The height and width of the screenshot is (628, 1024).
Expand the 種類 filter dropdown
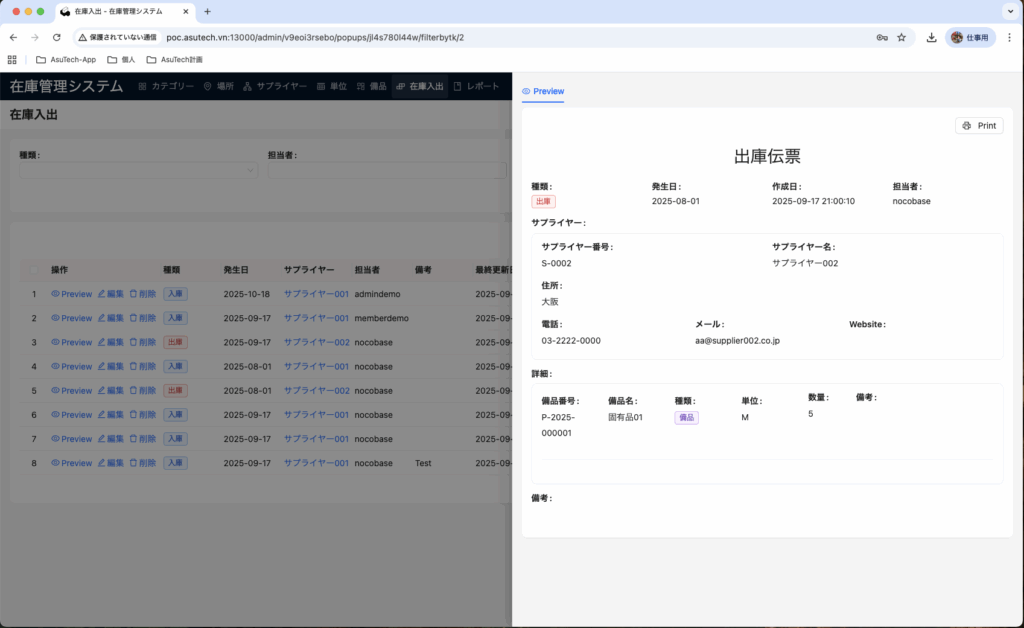click(138, 171)
